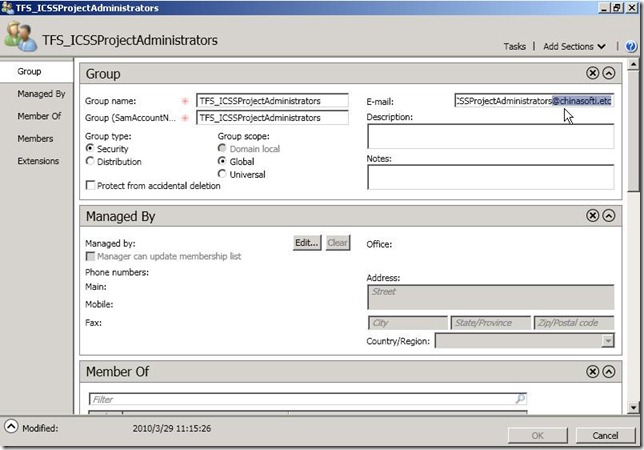Click the Member Of Filter input
The height and width of the screenshot is (450, 644).
tap(308, 399)
